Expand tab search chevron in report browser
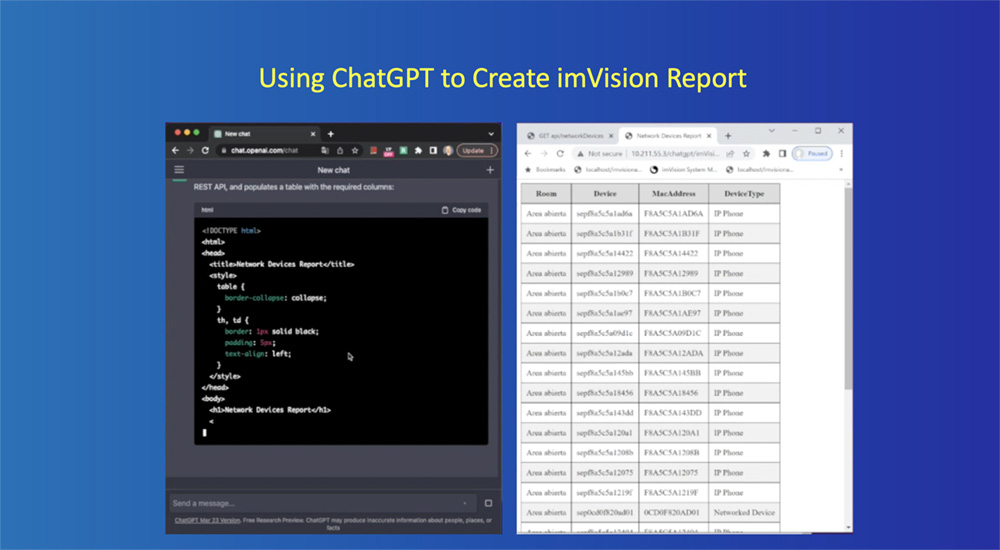The height and width of the screenshot is (550, 1000). click(x=771, y=131)
